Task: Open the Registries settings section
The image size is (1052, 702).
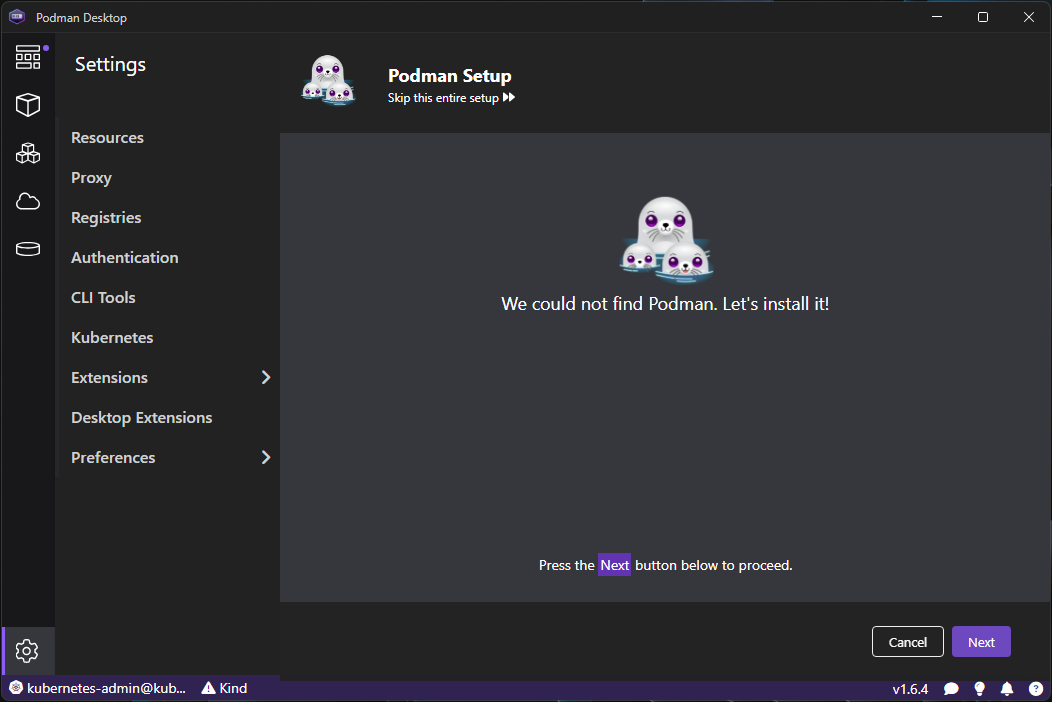Action: [106, 217]
